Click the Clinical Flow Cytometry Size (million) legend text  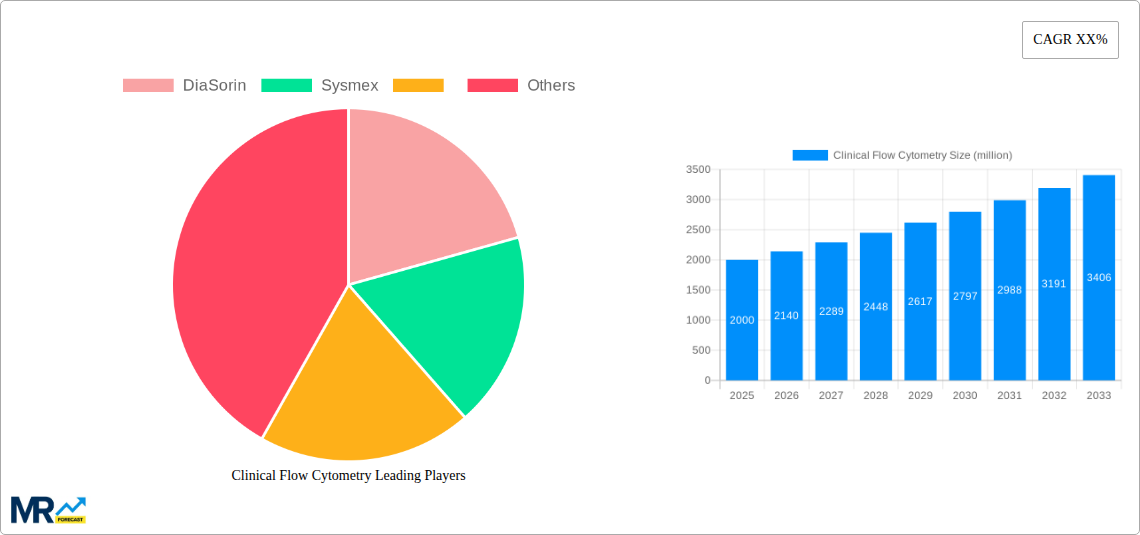click(x=923, y=155)
